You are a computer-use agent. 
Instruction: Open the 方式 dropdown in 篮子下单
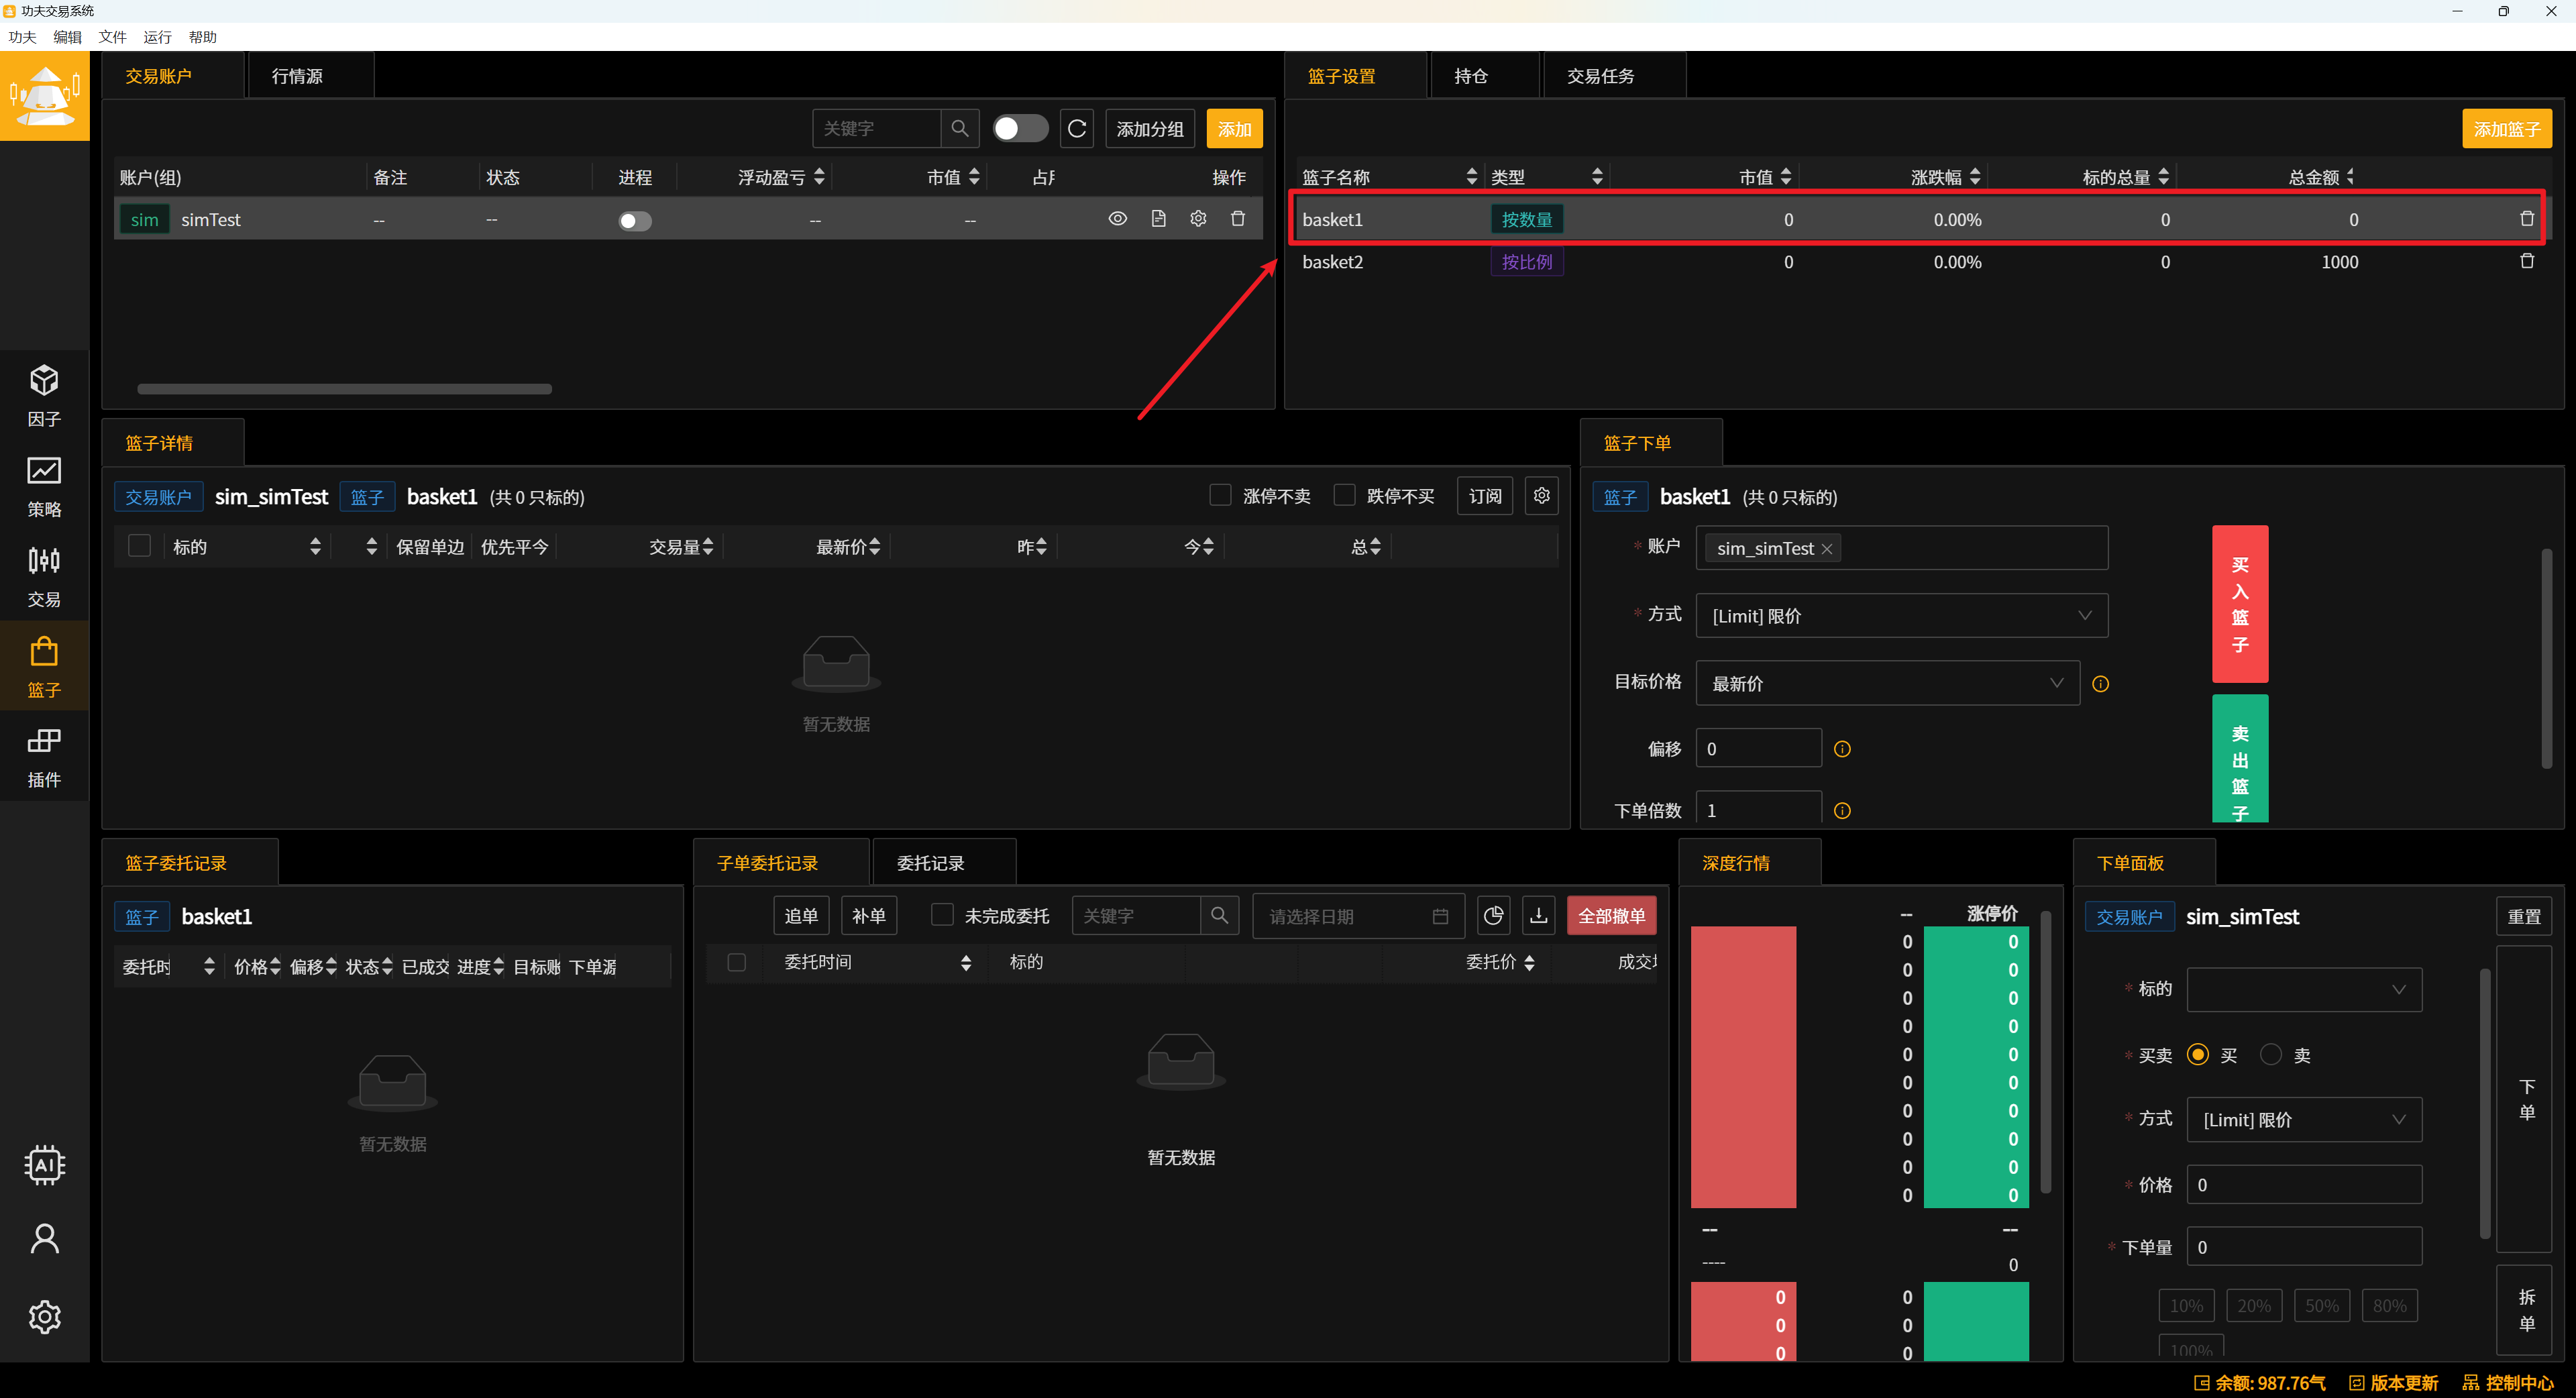click(x=1901, y=616)
